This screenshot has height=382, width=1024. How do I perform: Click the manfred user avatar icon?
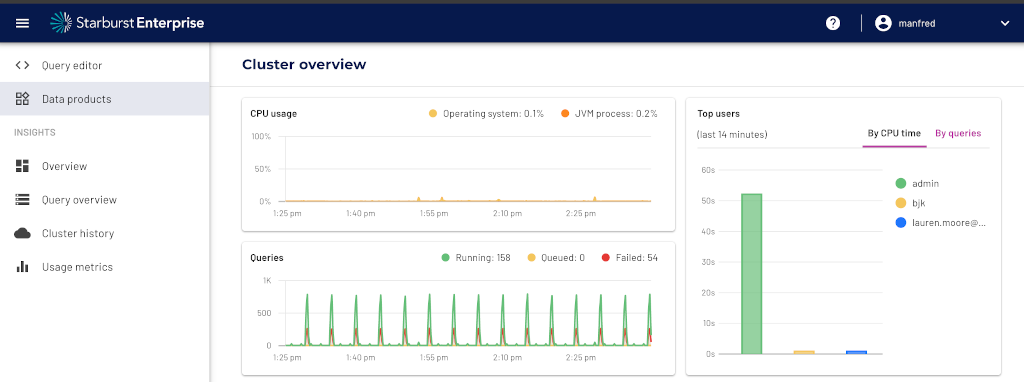883,24
